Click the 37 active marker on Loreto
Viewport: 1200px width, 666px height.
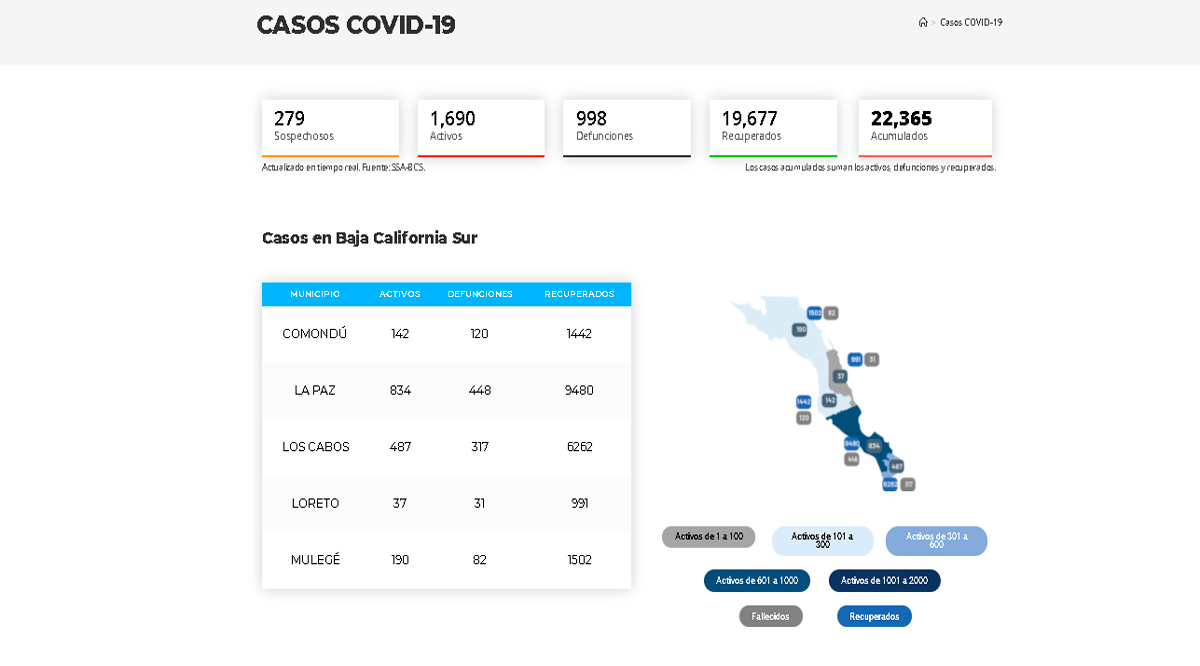point(841,376)
